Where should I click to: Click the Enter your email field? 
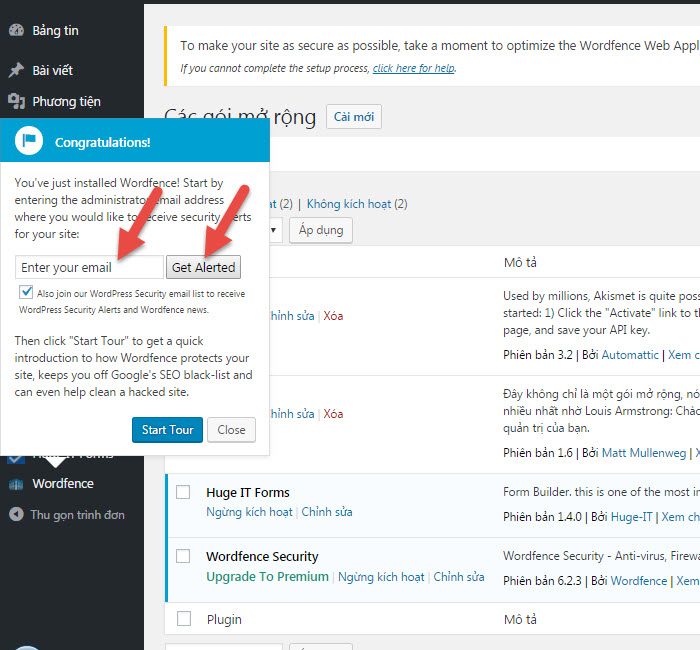(x=89, y=267)
